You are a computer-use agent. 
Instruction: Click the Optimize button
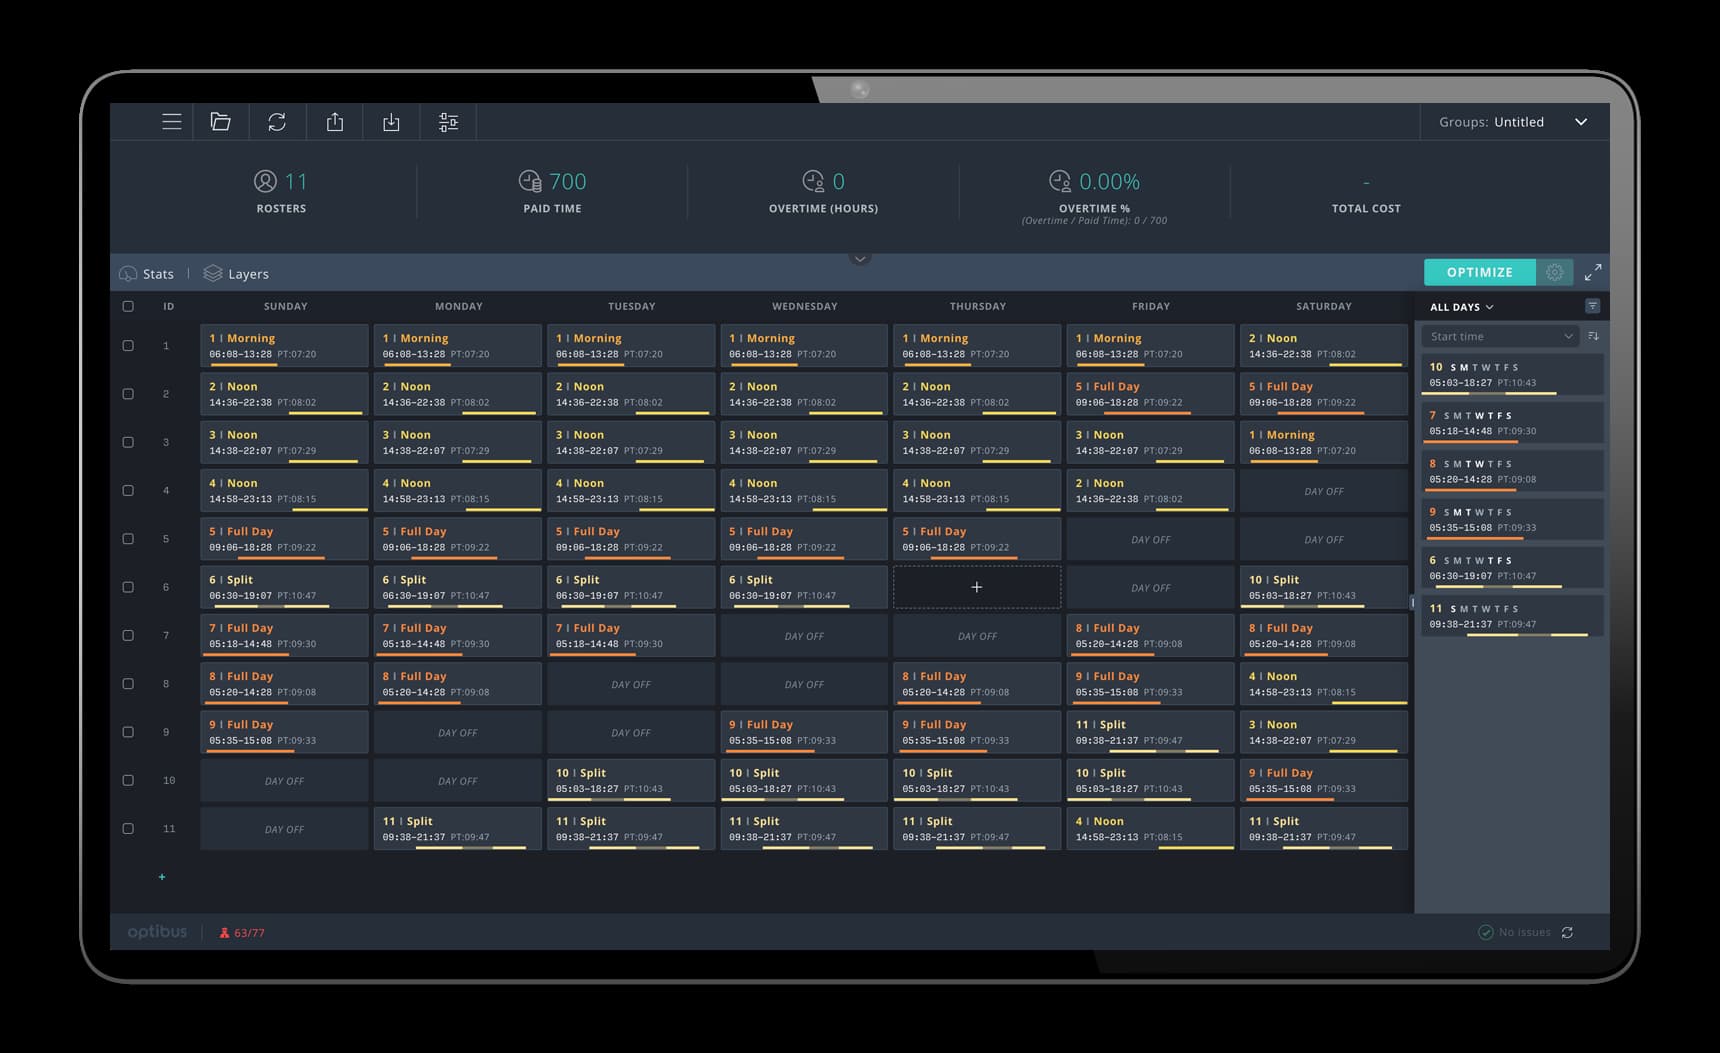(x=1479, y=272)
